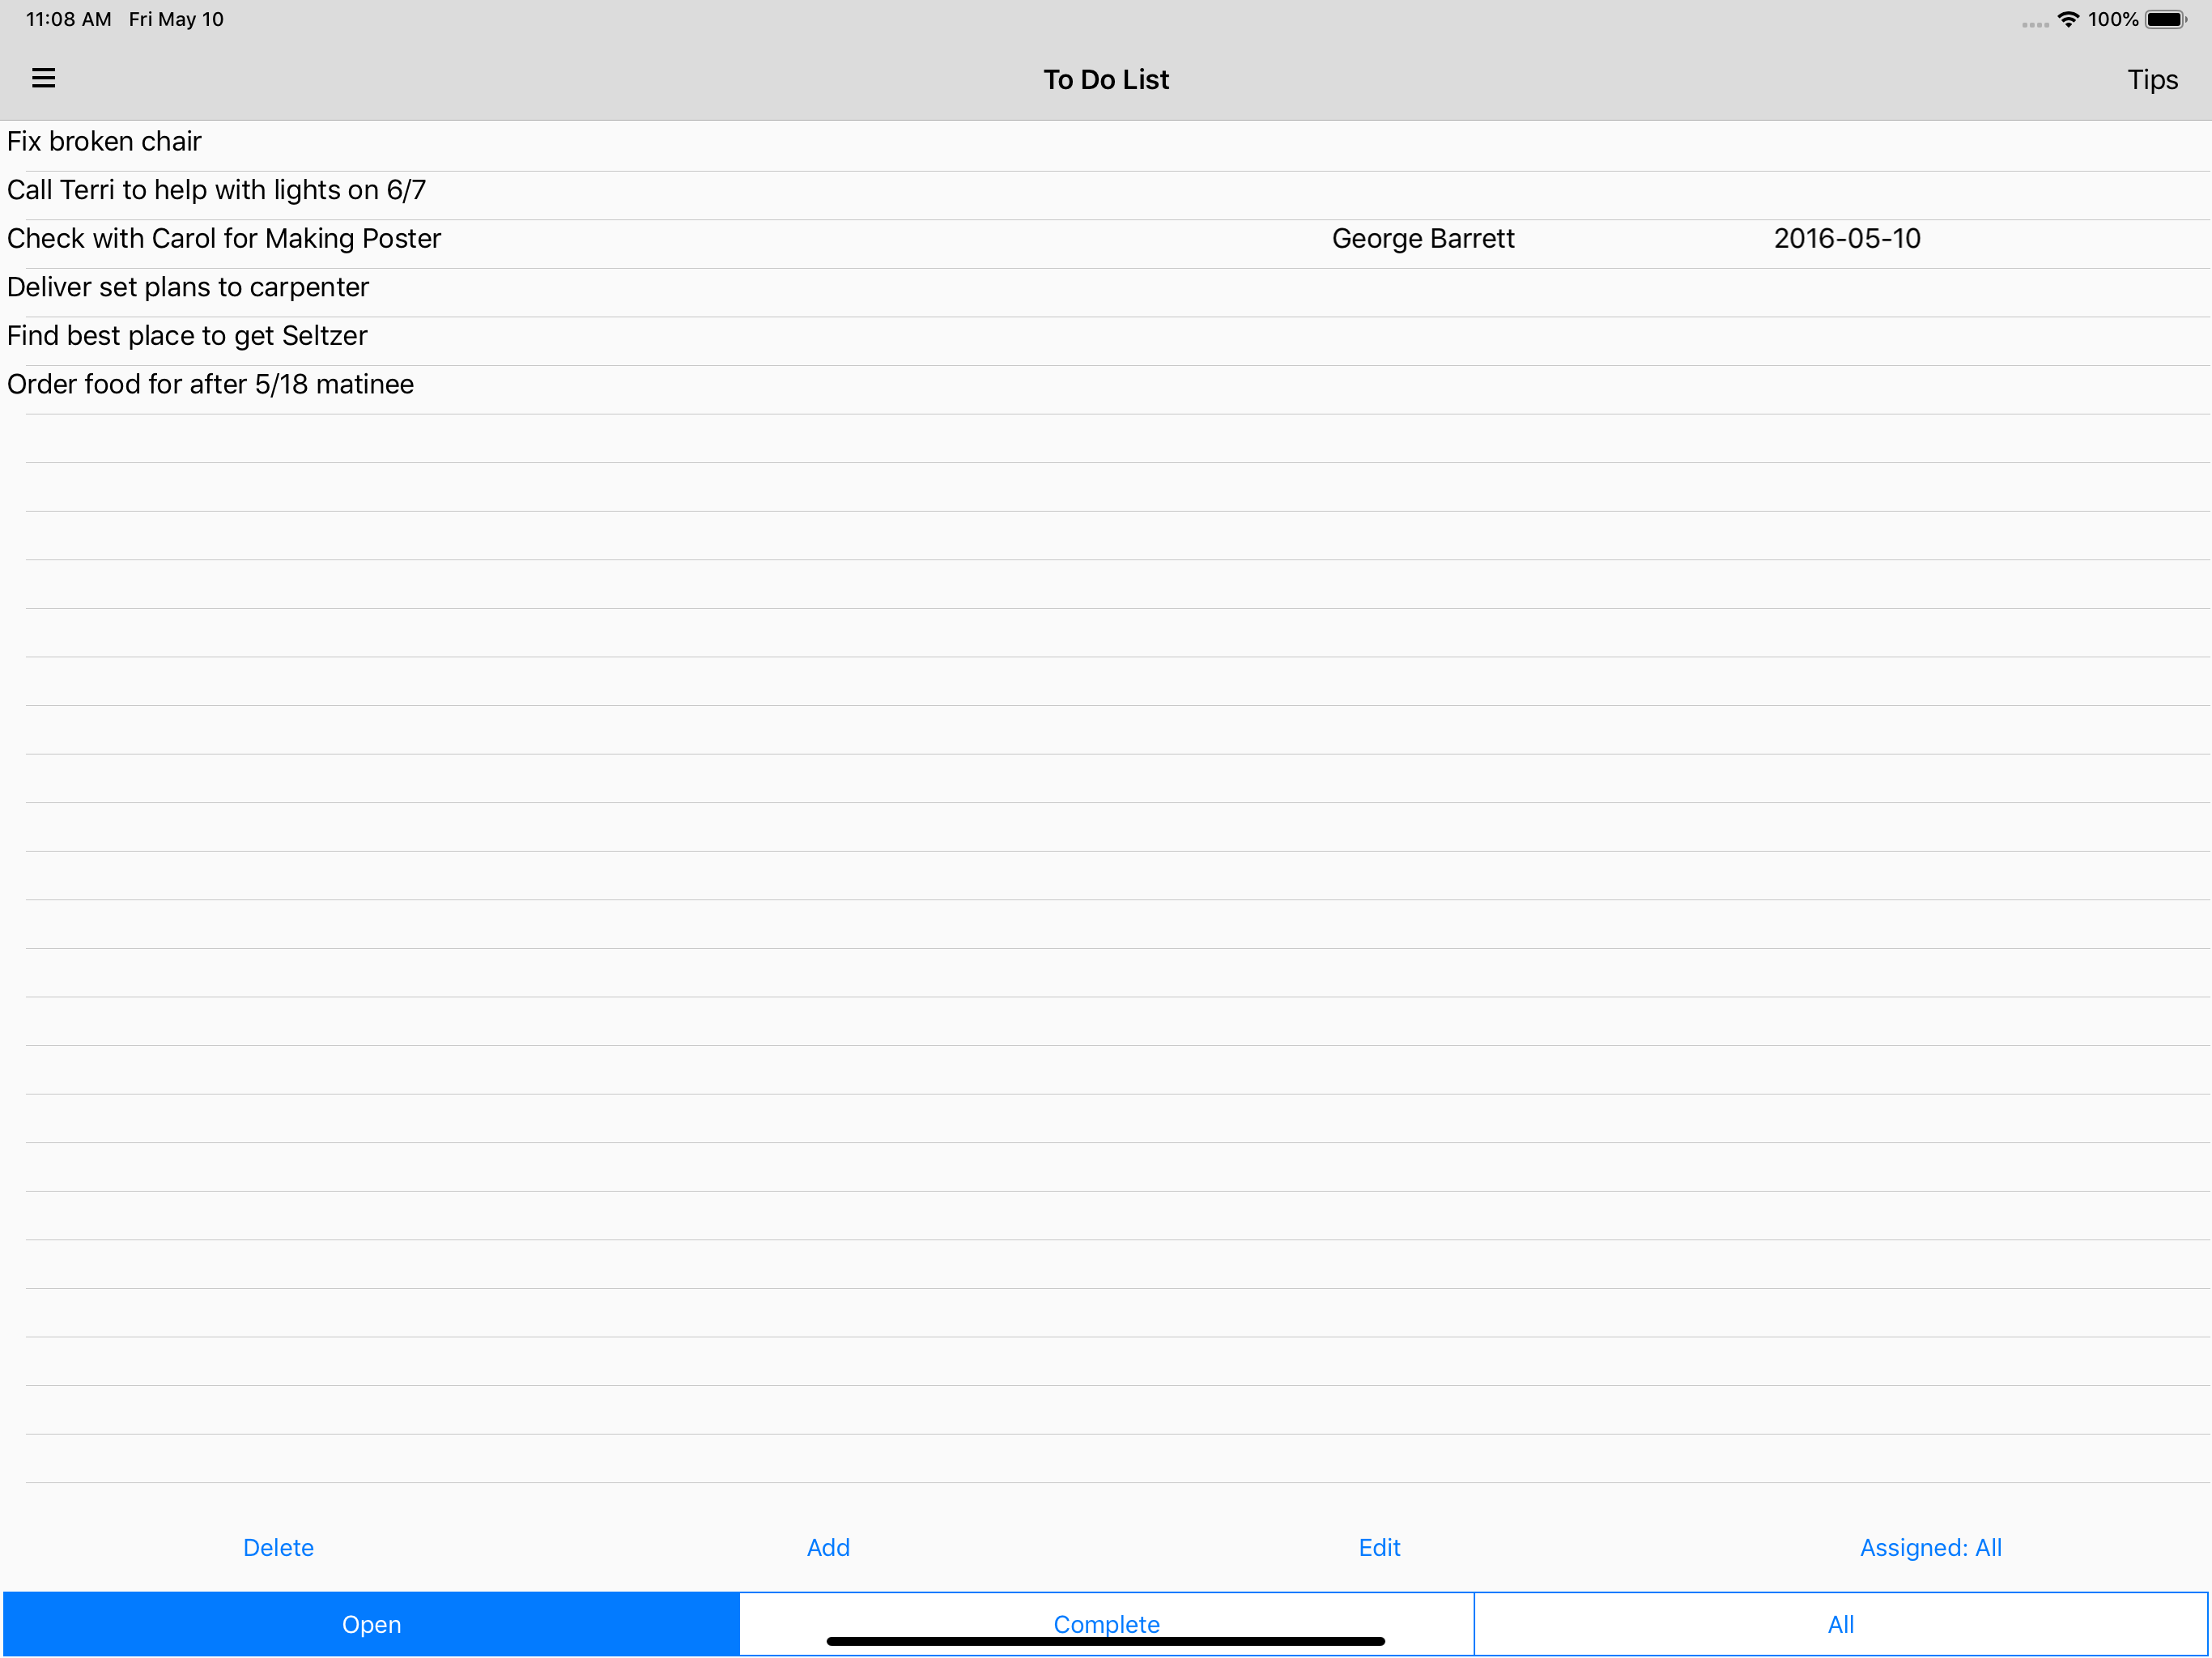2212x1658 pixels.
Task: Select 'Deliver set plans to carpenter' task
Action: (1106, 292)
